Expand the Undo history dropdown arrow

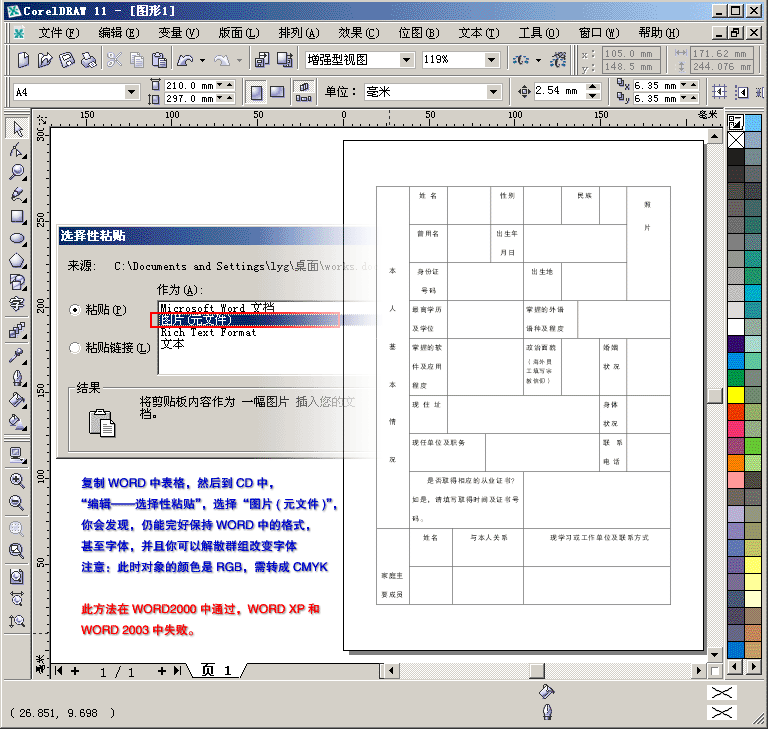pos(202,60)
